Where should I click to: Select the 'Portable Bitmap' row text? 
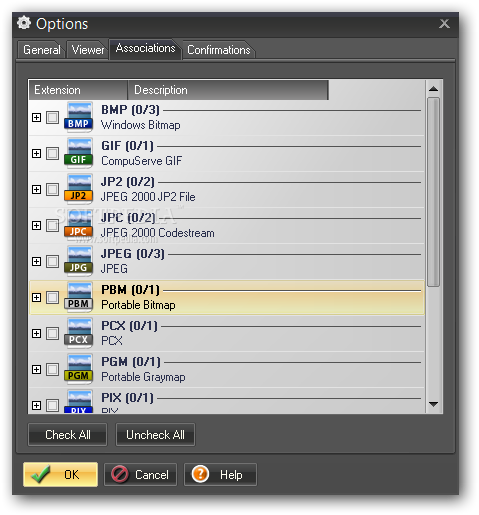[x=138, y=305]
